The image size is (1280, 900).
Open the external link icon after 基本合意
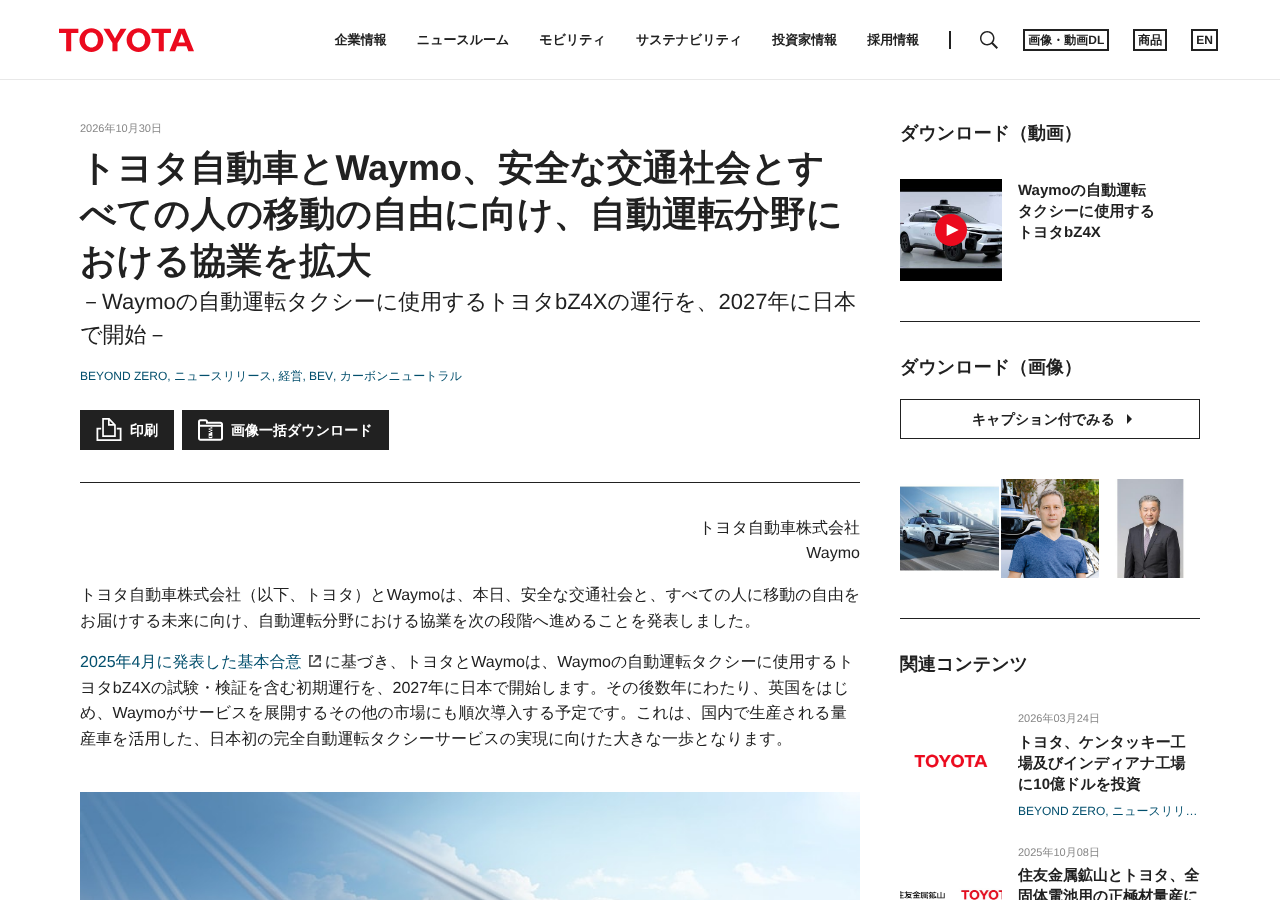click(x=315, y=661)
